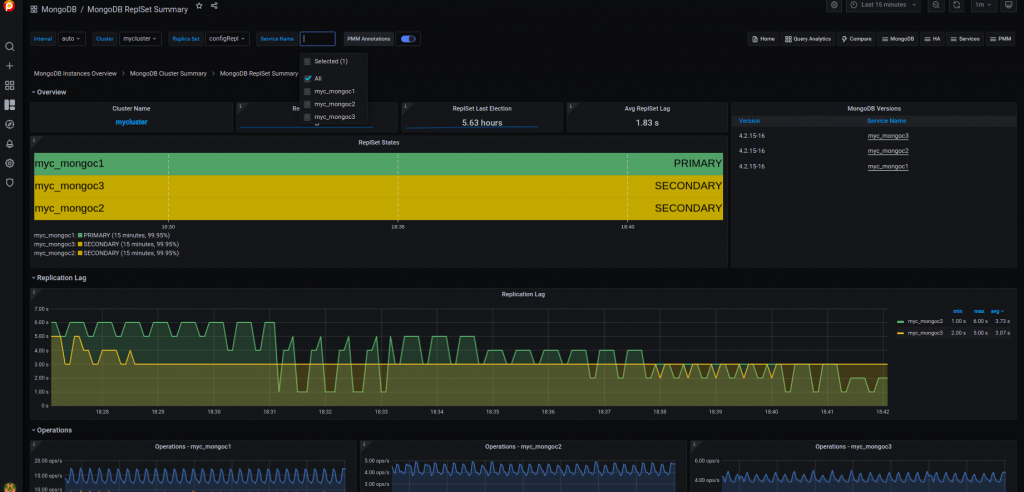1024x492 pixels.
Task: Open the Cluster dropdown showing mycluster
Action: click(x=138, y=39)
